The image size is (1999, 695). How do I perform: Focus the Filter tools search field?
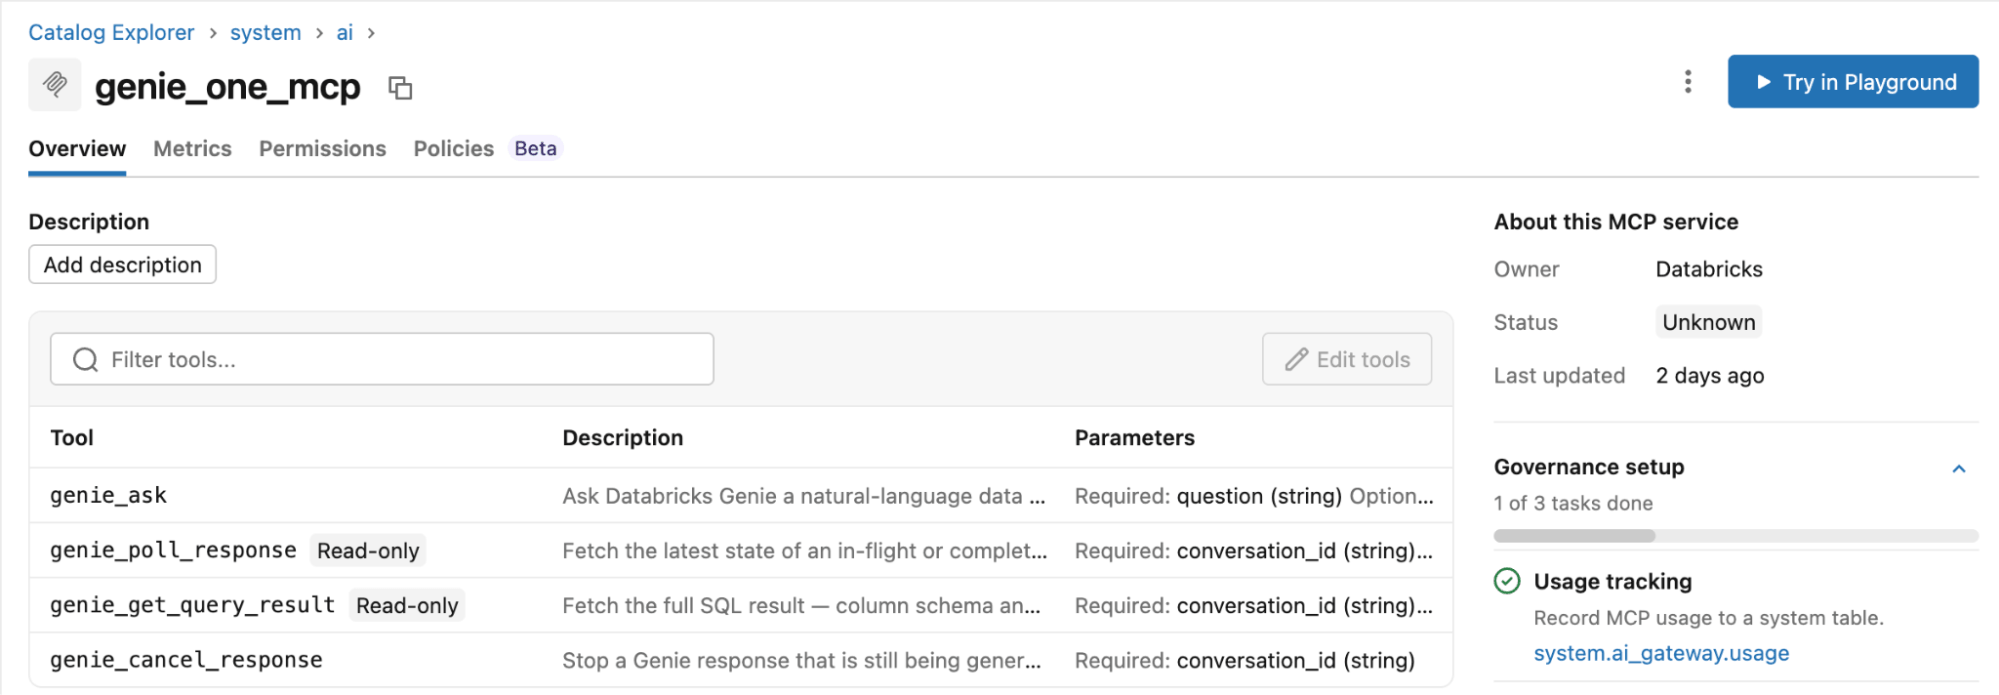(x=382, y=360)
